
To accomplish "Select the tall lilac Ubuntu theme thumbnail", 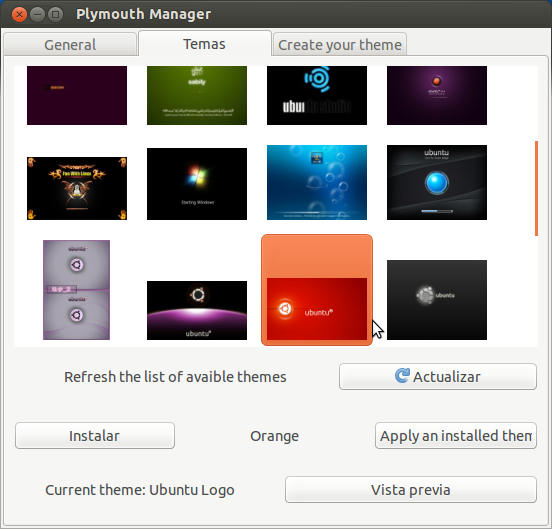I will tap(76, 290).
